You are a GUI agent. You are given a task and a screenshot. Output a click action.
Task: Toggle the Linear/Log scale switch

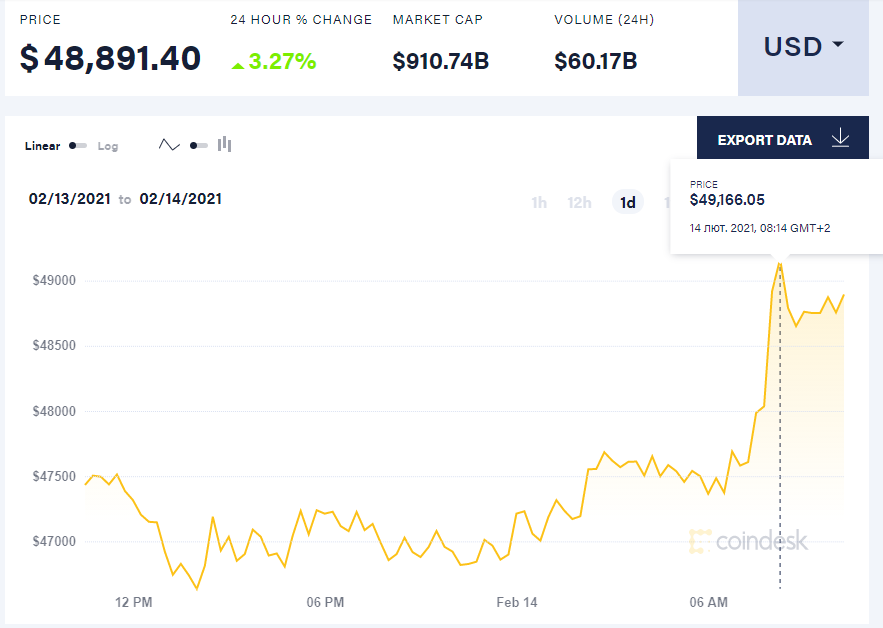coord(78,146)
